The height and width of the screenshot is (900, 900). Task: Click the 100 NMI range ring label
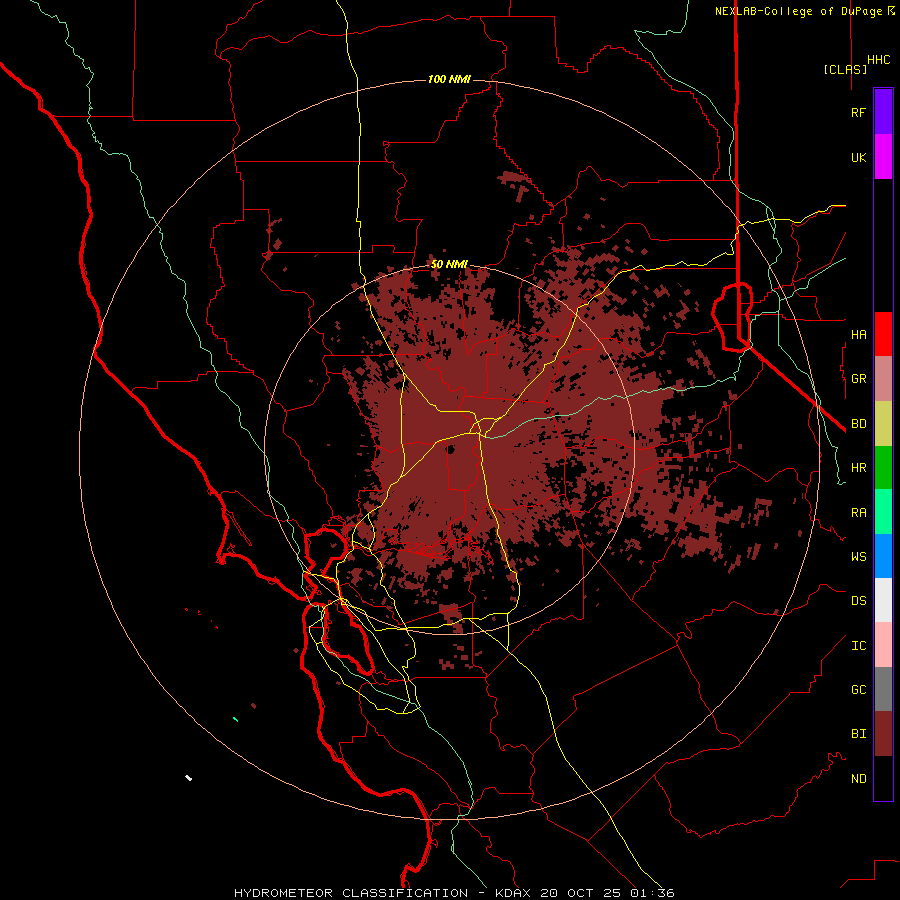pos(449,79)
